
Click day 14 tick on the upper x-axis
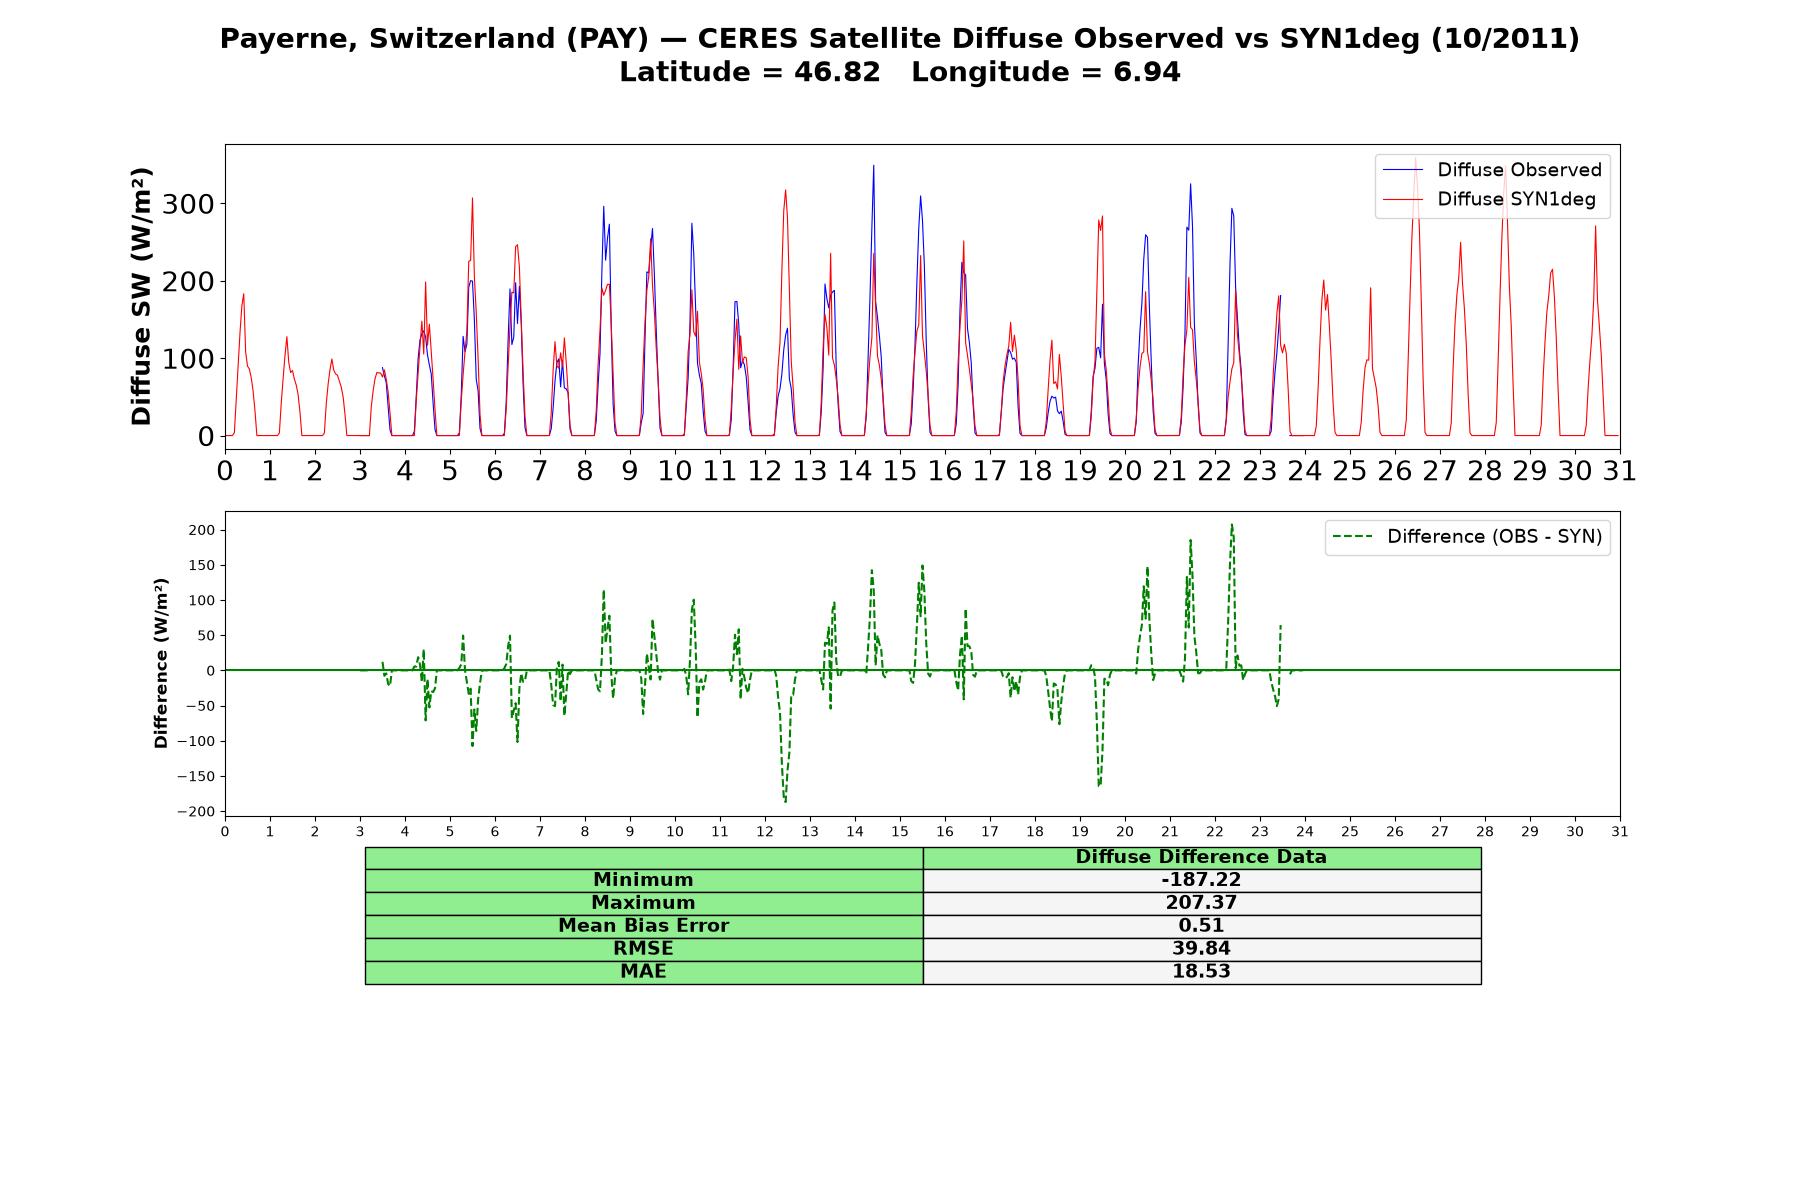point(854,470)
